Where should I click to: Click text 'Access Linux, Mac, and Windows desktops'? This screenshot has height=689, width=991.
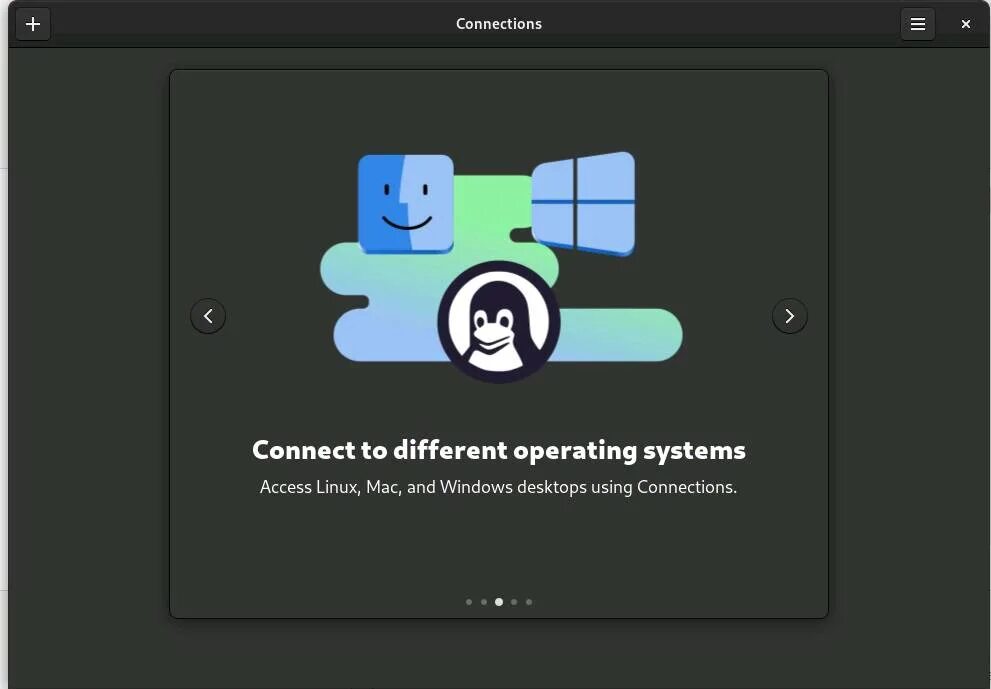[x=423, y=487]
